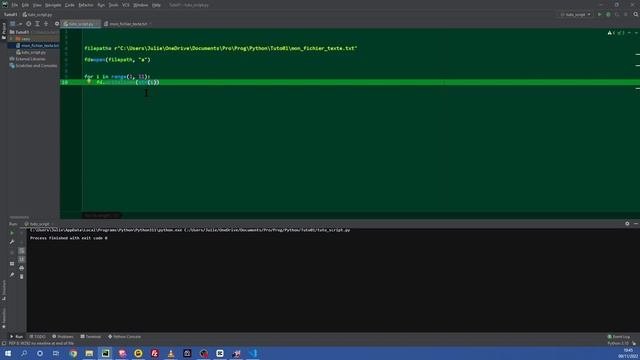This screenshot has height=360, width=640.
Task: Expand the venv folder in project tree
Action: [x=12, y=39]
